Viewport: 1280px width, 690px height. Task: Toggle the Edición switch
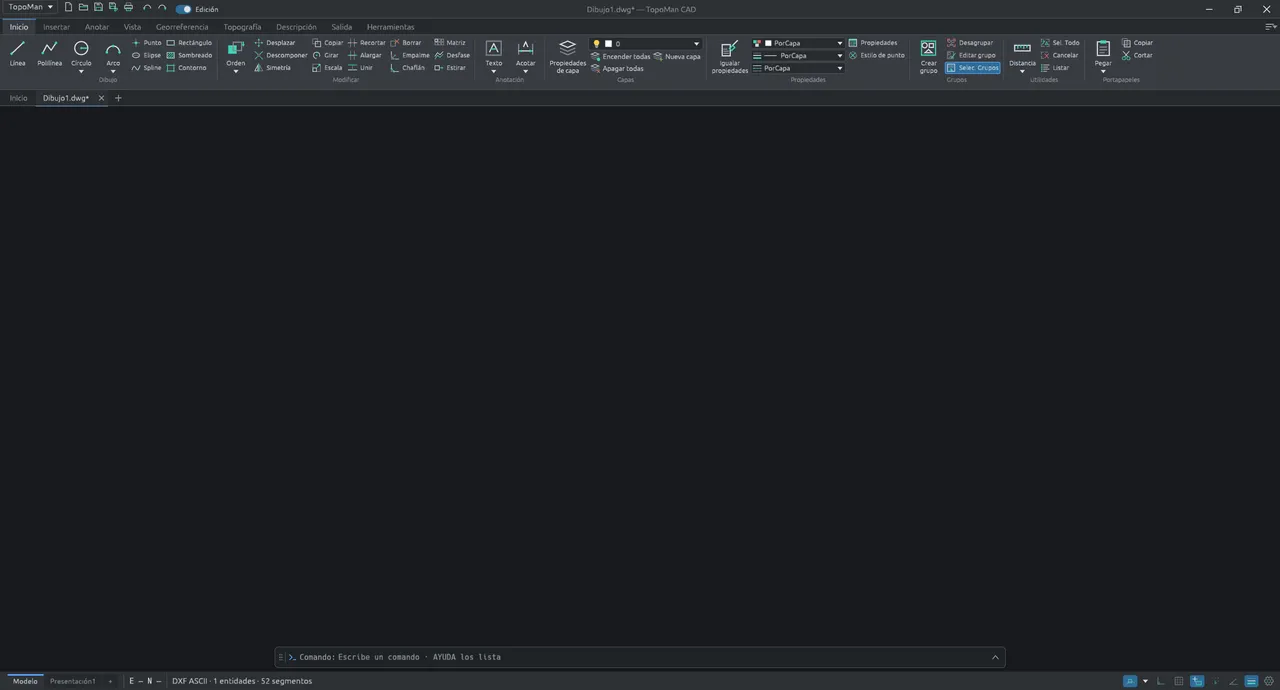click(x=184, y=9)
